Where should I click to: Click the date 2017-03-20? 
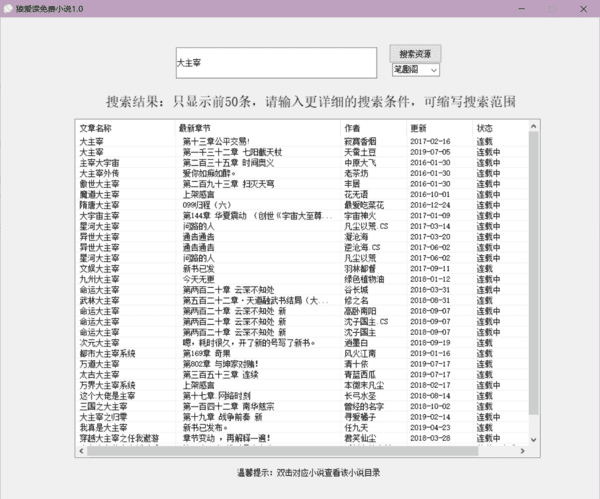430,237
